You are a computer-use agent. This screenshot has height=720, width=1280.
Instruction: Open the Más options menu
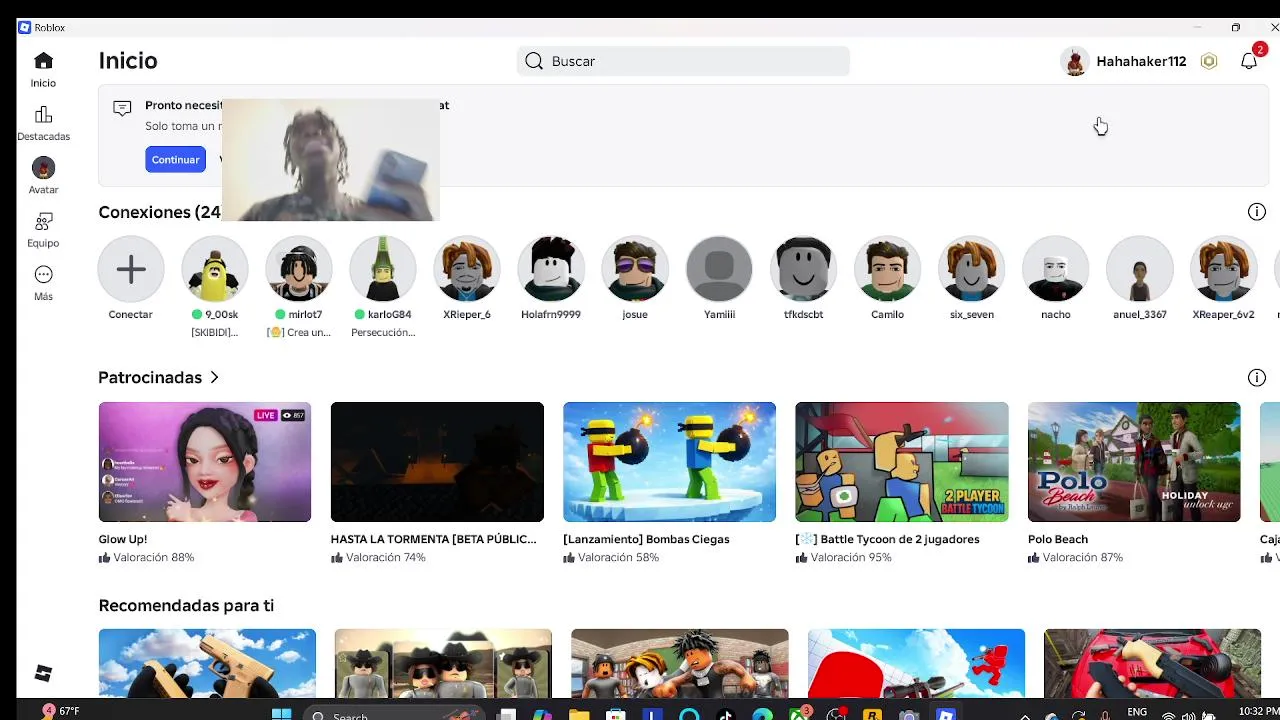(43, 275)
